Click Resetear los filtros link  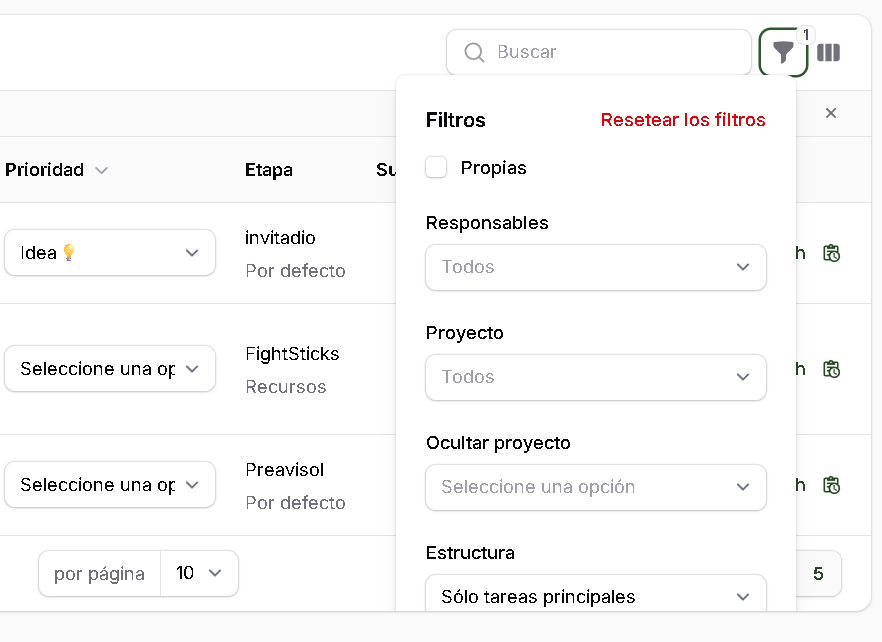[x=683, y=120]
